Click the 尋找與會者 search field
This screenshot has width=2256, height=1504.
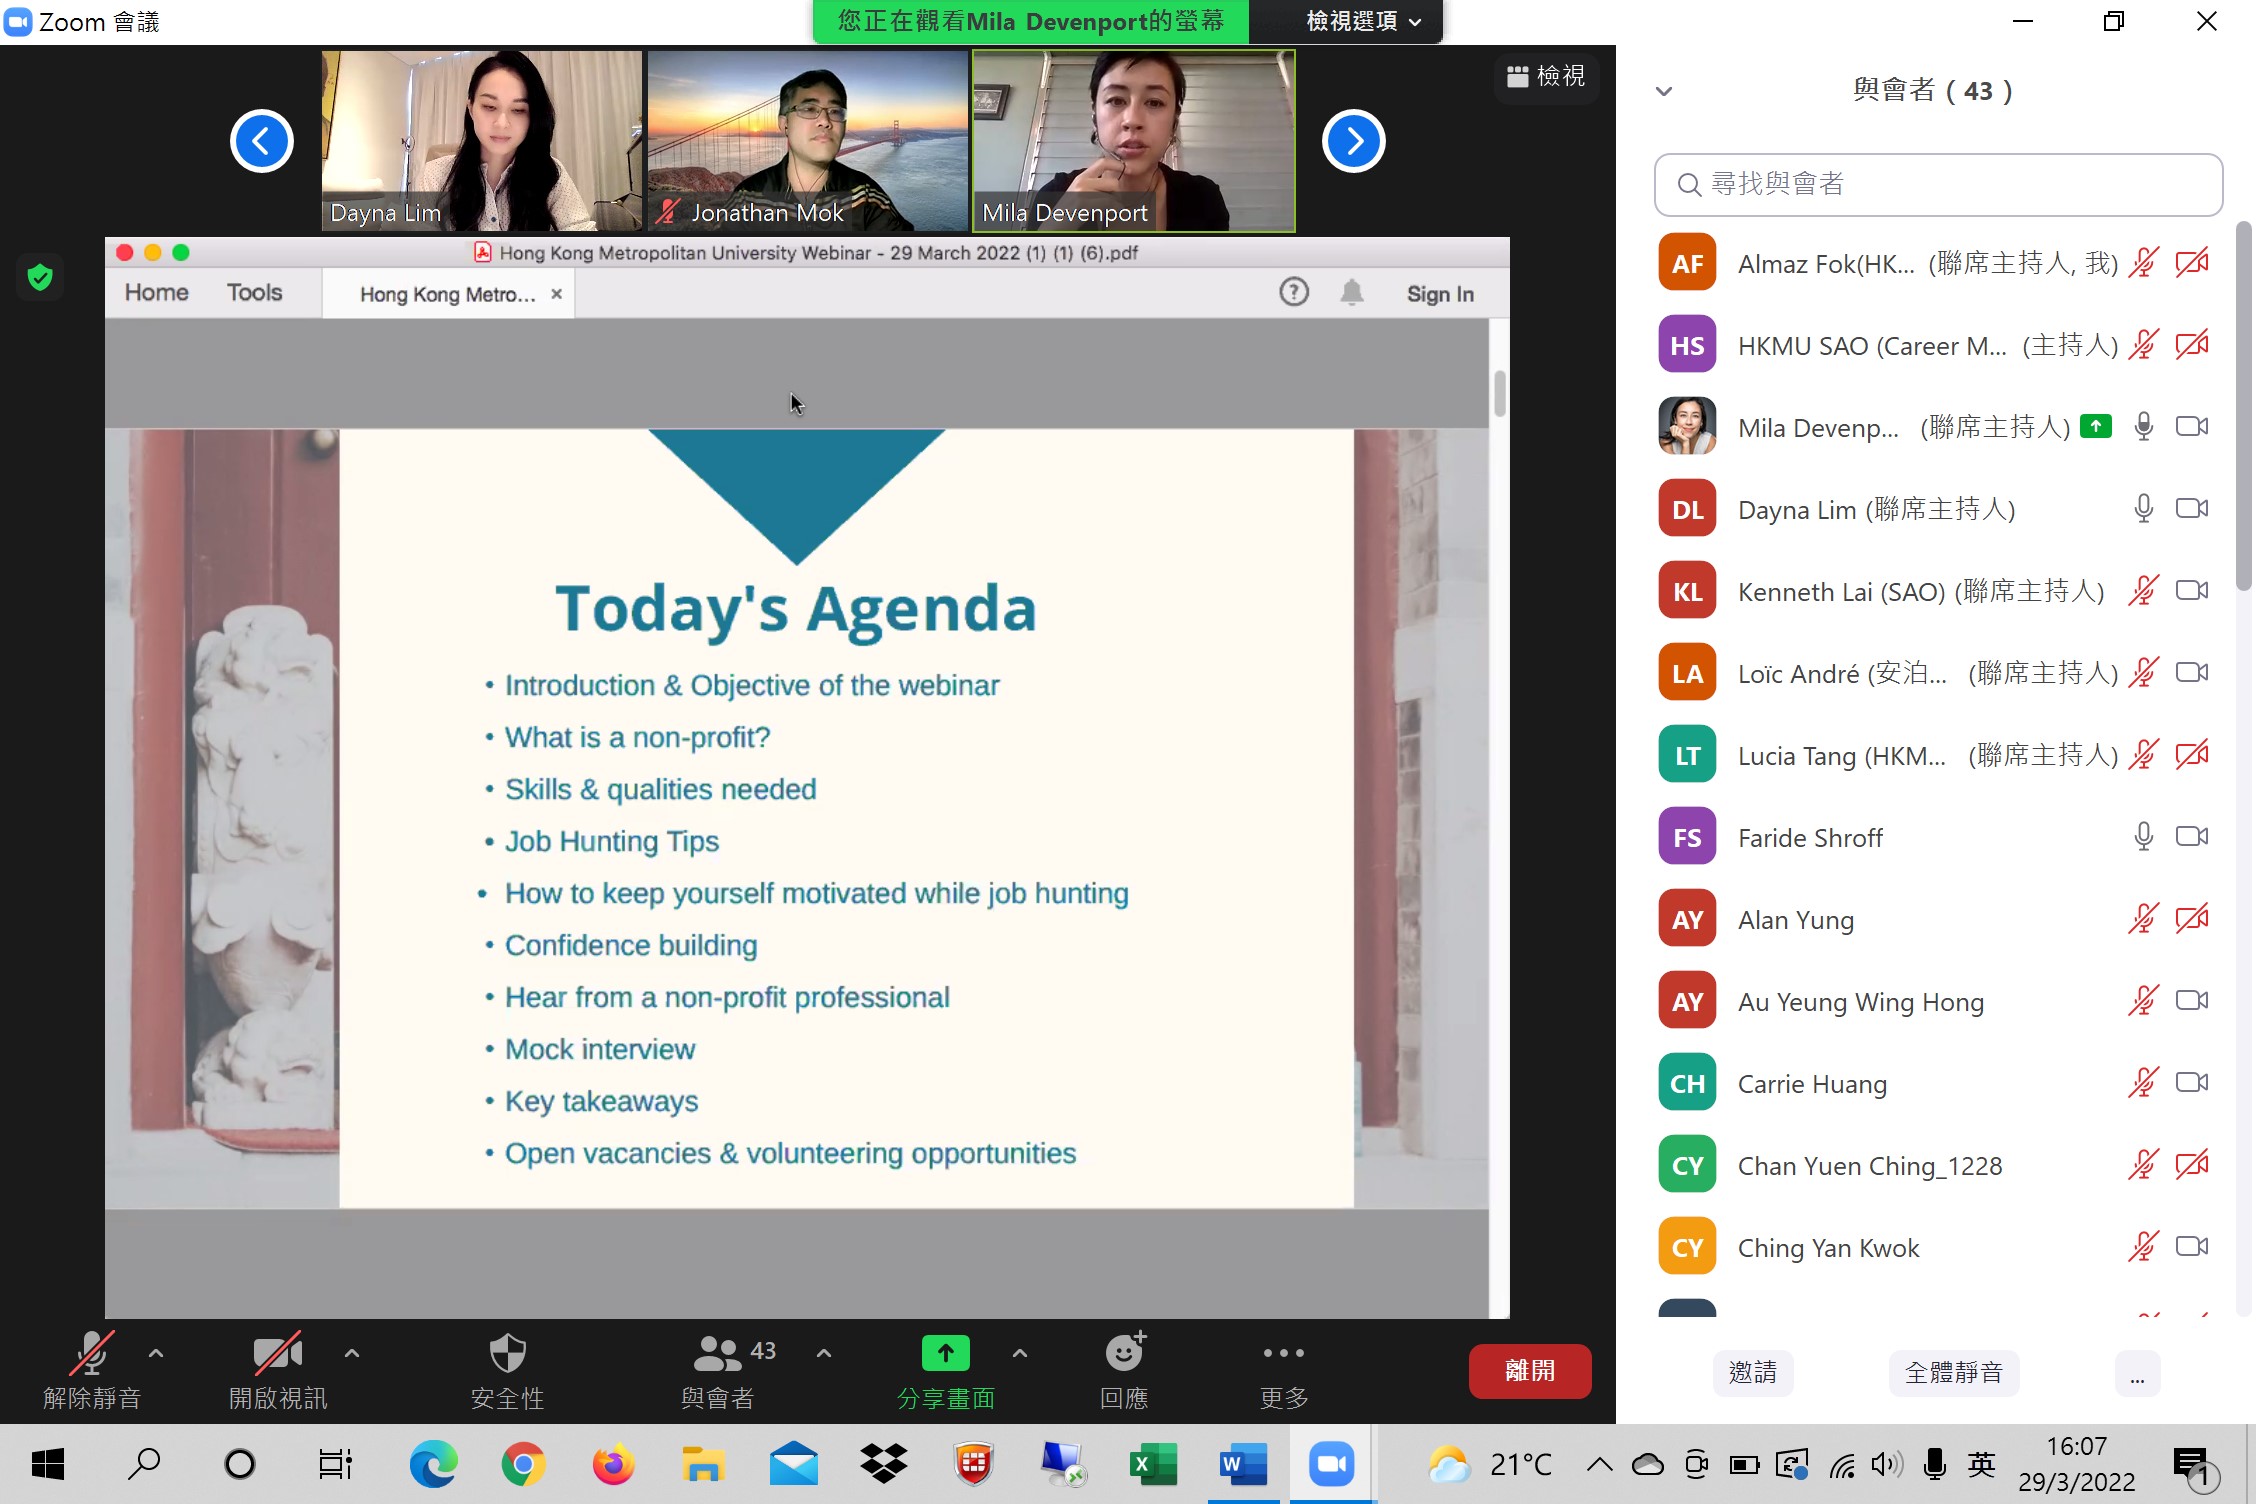click(1938, 185)
